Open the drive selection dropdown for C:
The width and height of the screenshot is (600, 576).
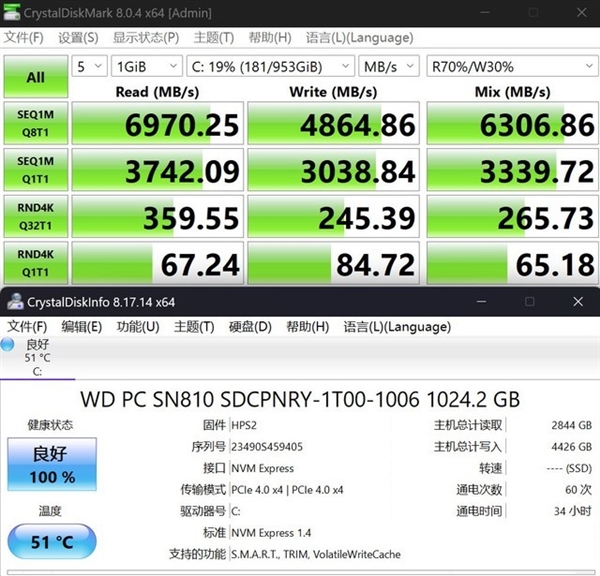pos(269,66)
